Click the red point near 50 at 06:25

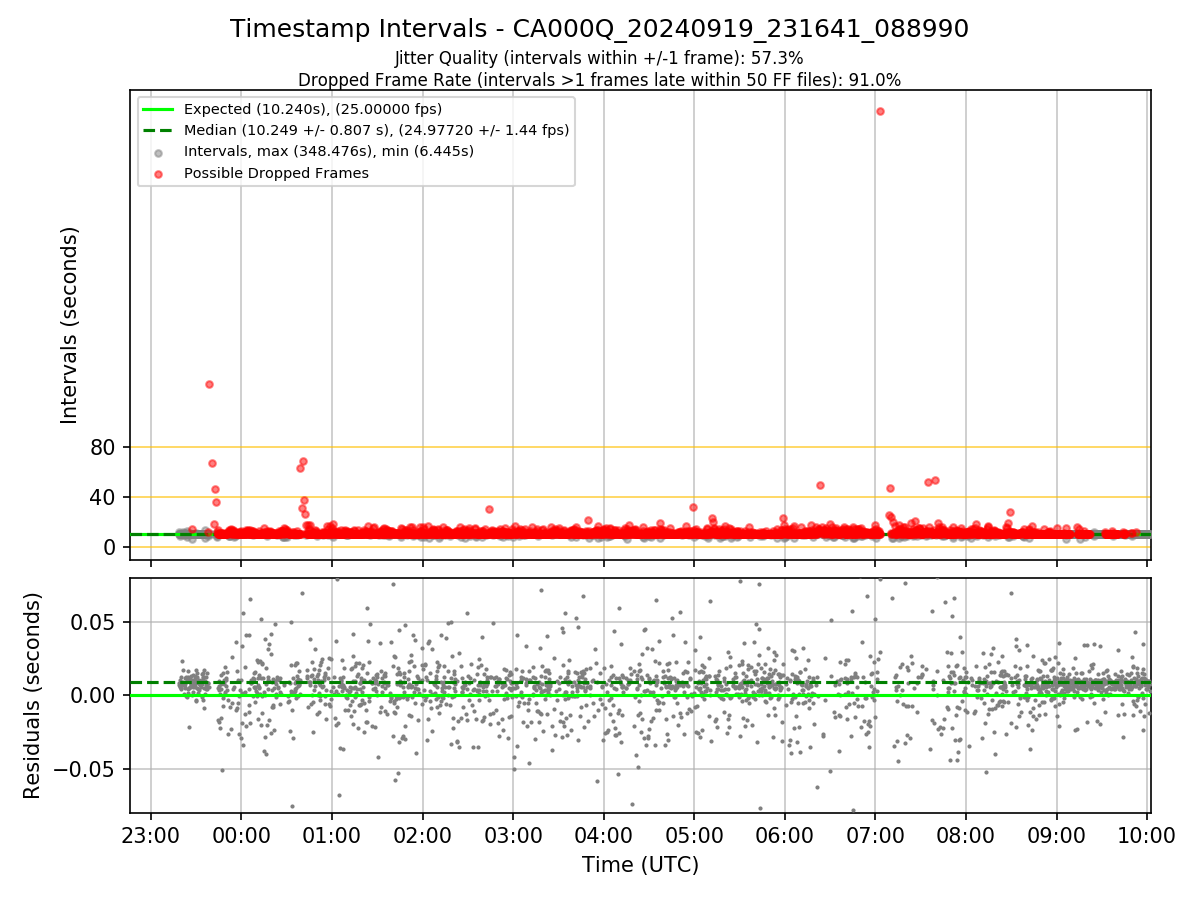coord(820,485)
